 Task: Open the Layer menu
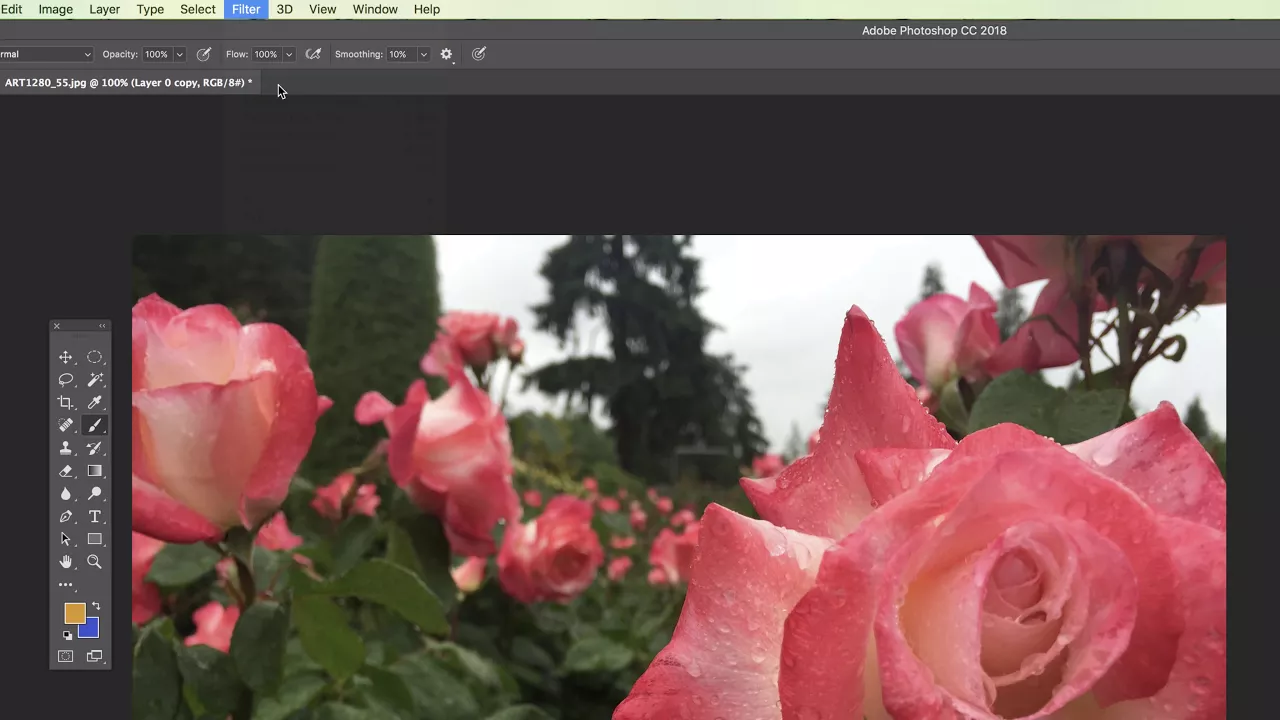click(x=104, y=9)
